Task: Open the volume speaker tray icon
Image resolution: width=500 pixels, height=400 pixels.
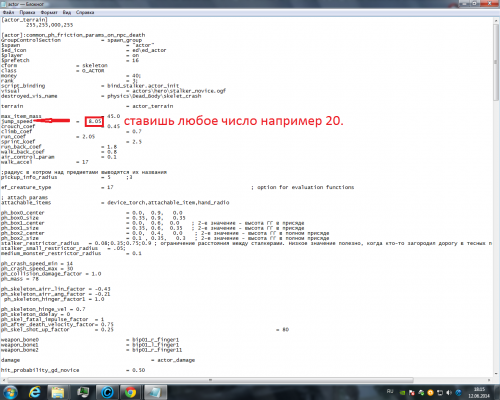Action: (449, 393)
